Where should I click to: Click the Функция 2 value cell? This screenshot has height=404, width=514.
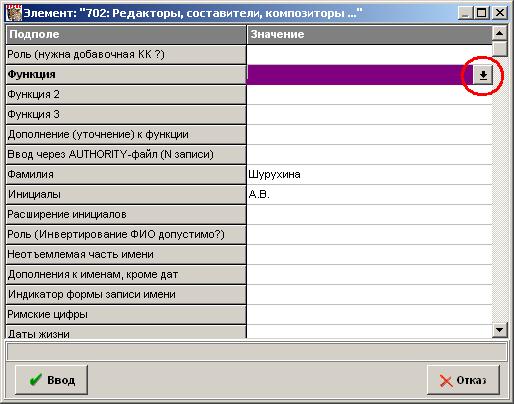pos(369,94)
